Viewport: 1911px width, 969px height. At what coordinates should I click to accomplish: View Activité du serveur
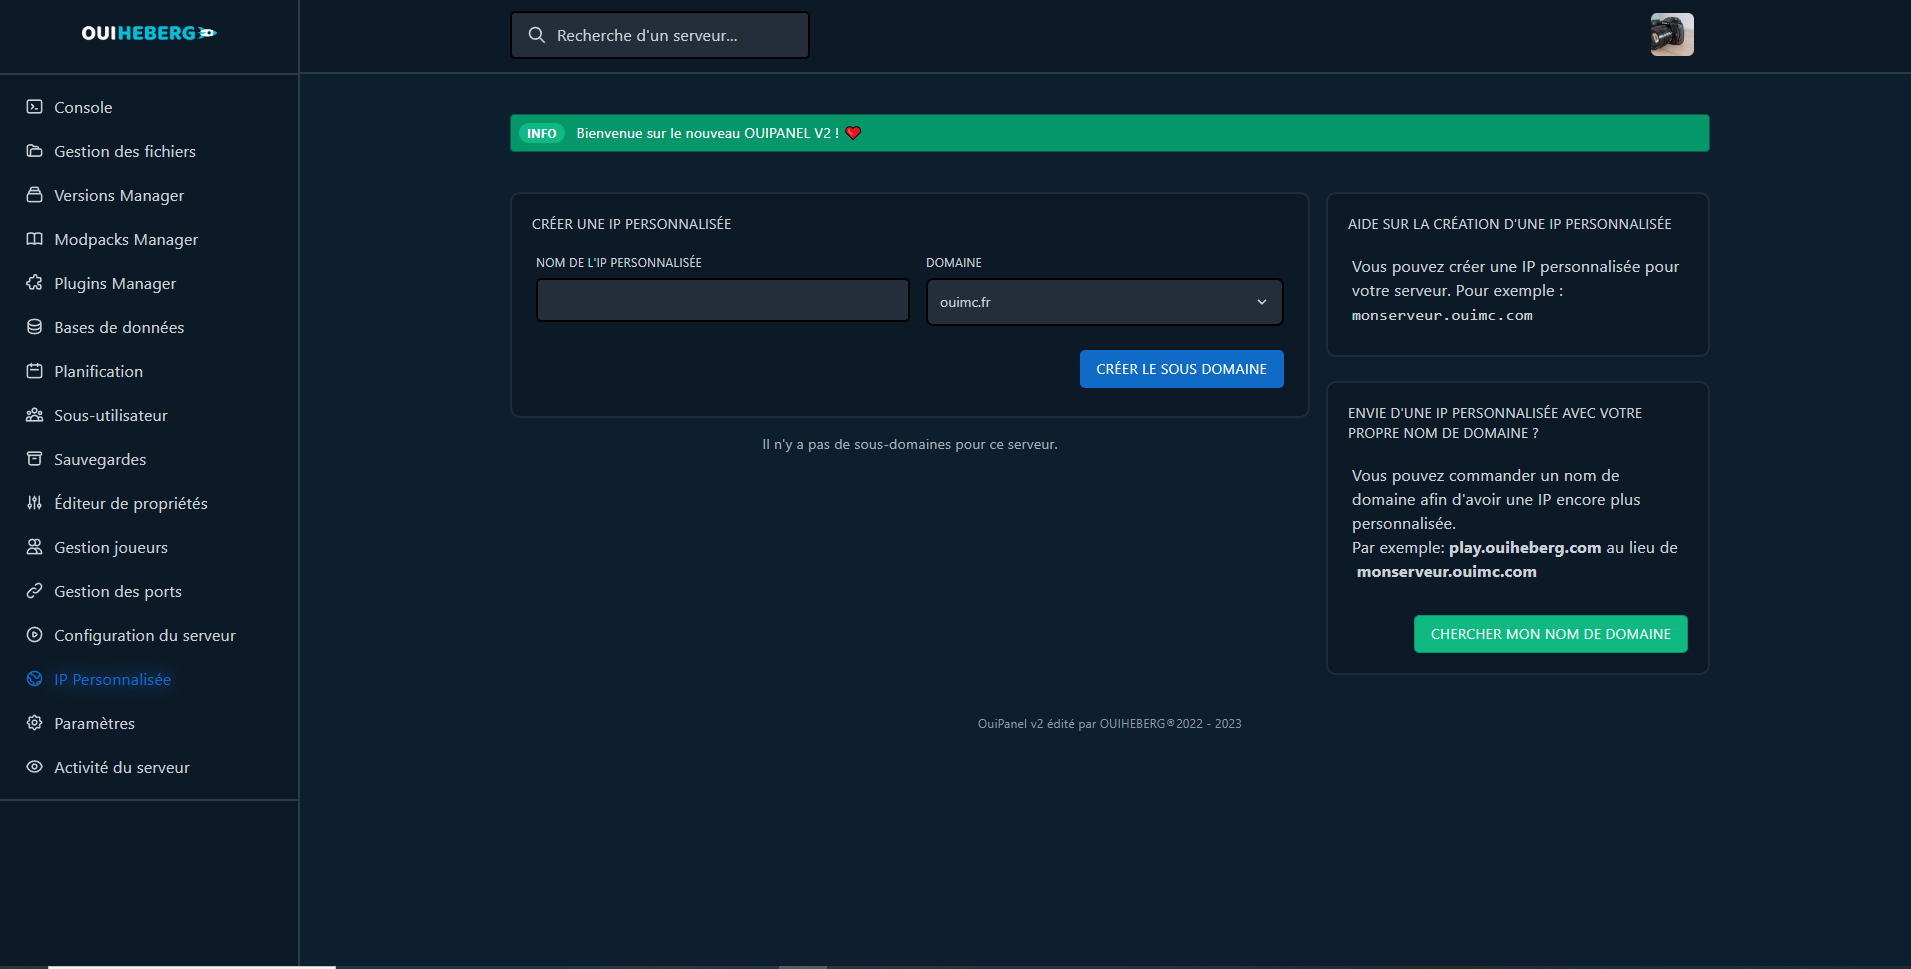[x=122, y=767]
